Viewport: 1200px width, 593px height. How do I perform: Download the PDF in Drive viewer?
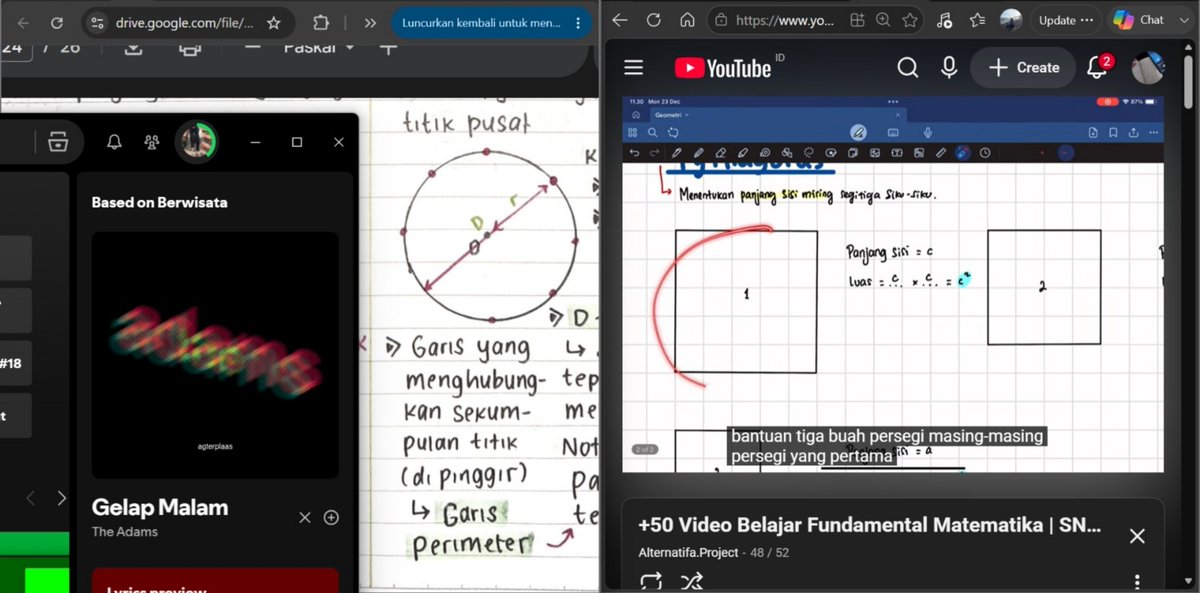(133, 48)
